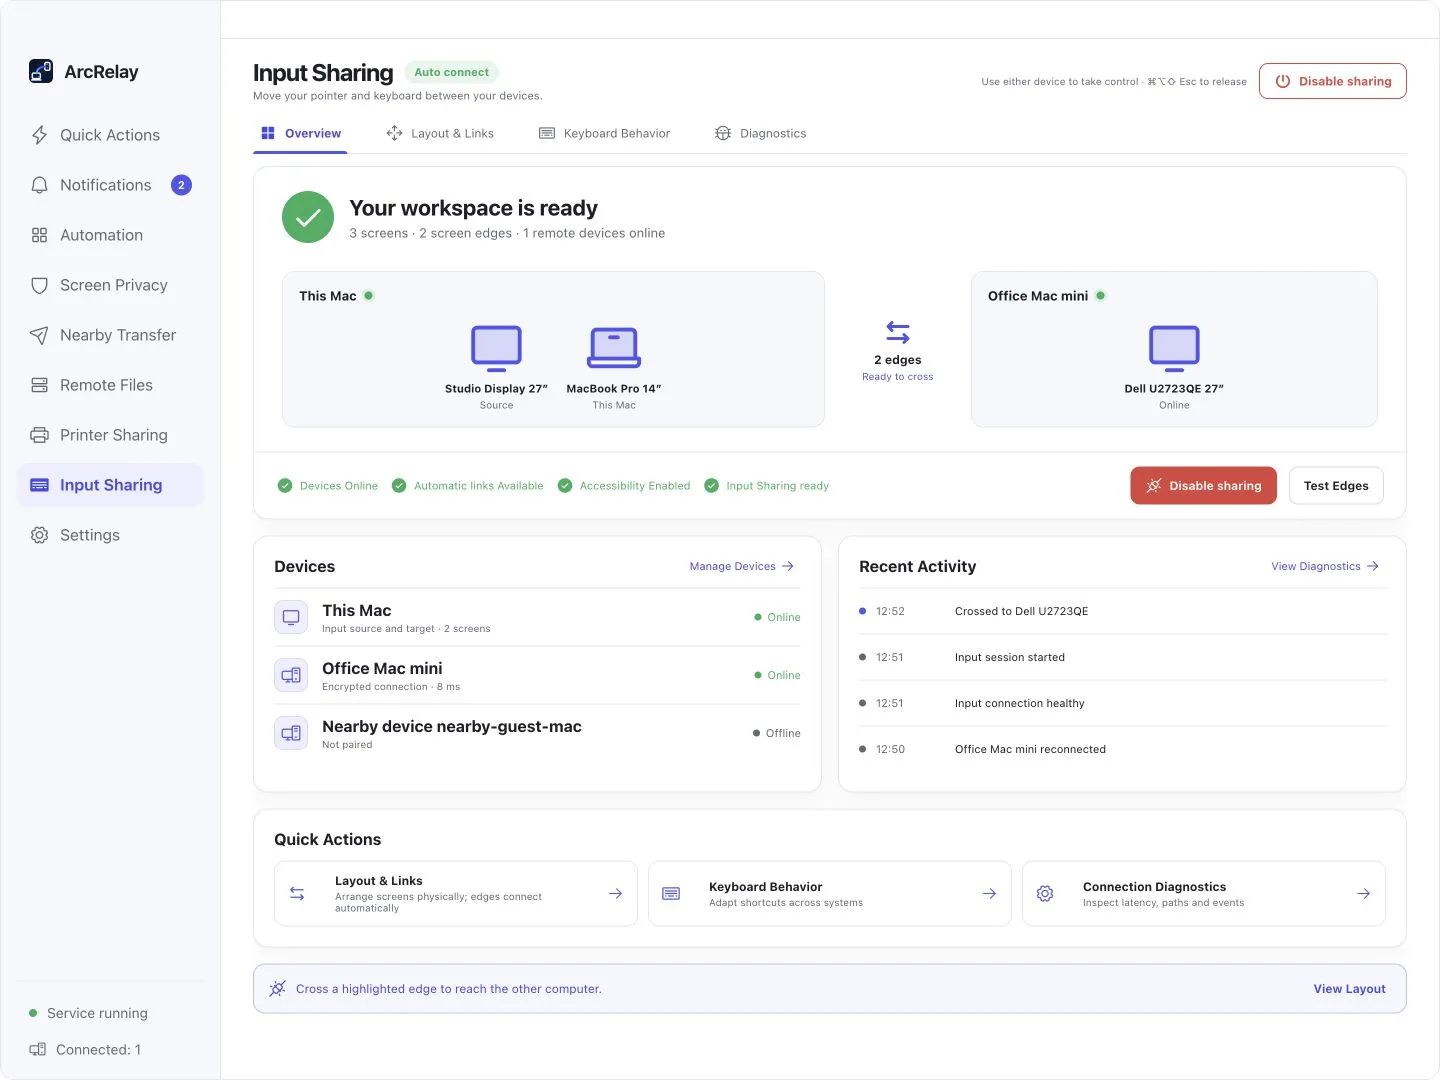Click the green workspace ready checkmark icon
Viewport: 1440px width, 1080px height.
(308, 217)
